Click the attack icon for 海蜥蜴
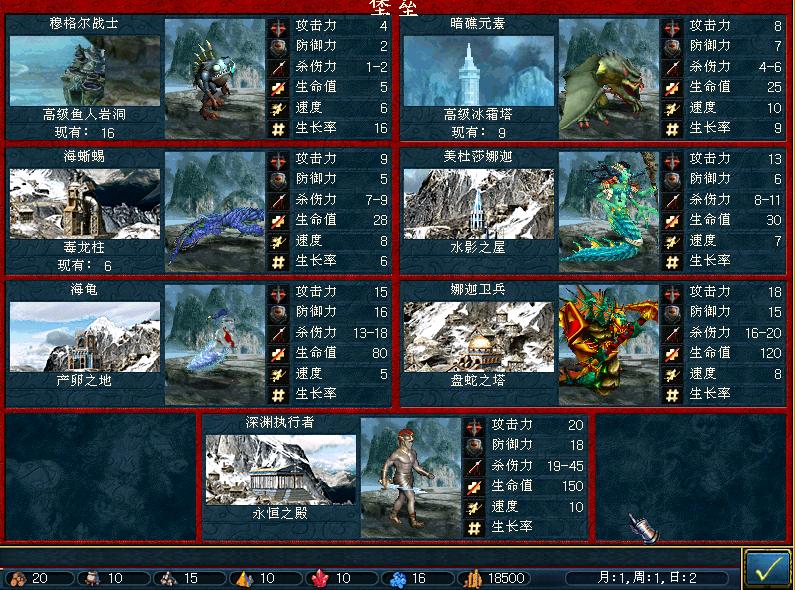 point(278,159)
